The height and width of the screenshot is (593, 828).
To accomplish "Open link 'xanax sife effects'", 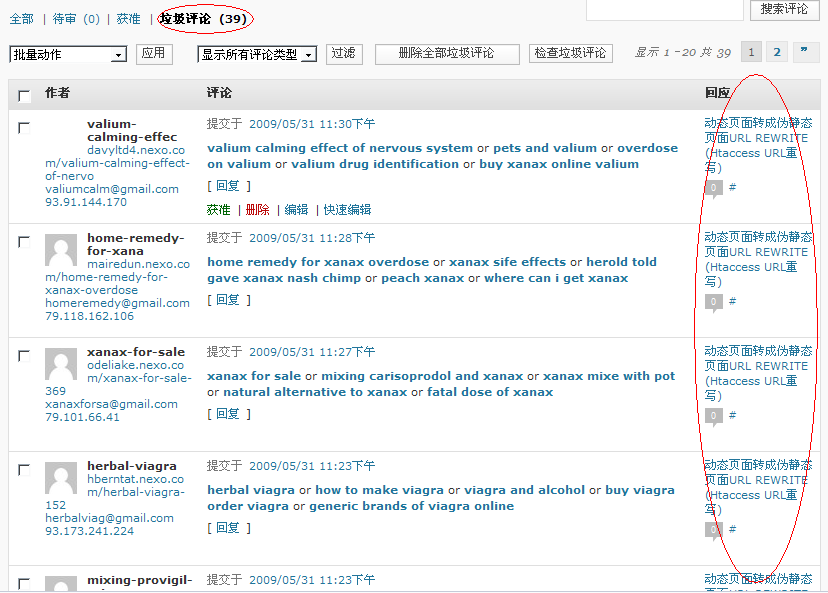I will coord(507,262).
